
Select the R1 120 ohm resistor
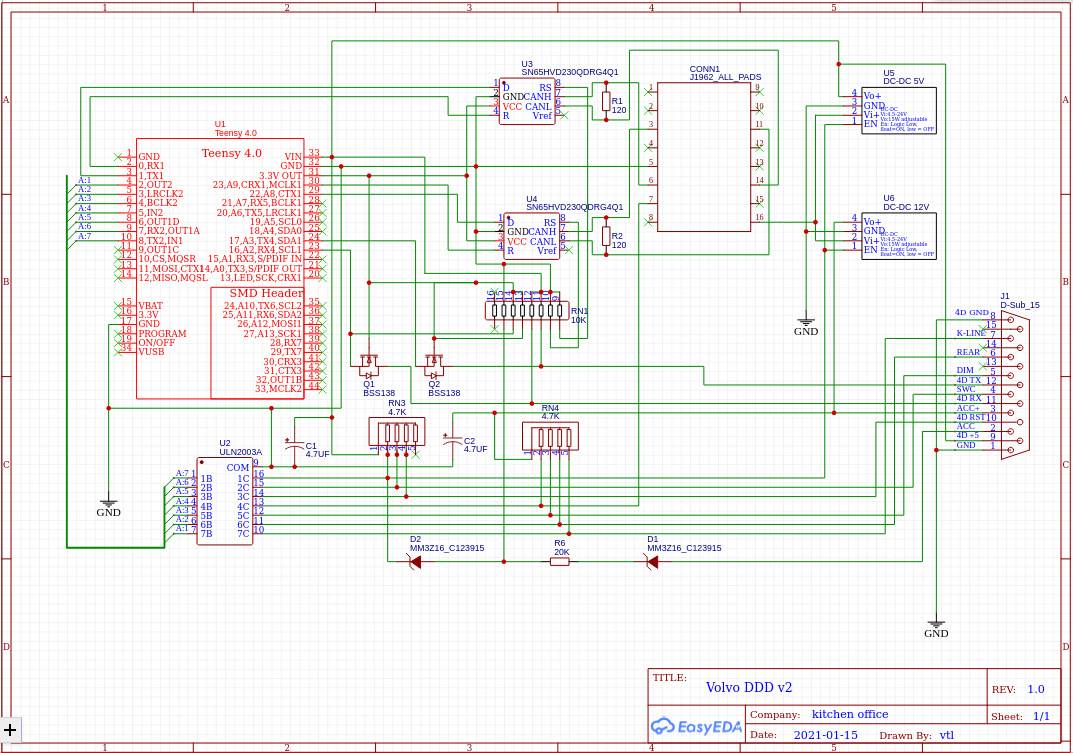604,102
